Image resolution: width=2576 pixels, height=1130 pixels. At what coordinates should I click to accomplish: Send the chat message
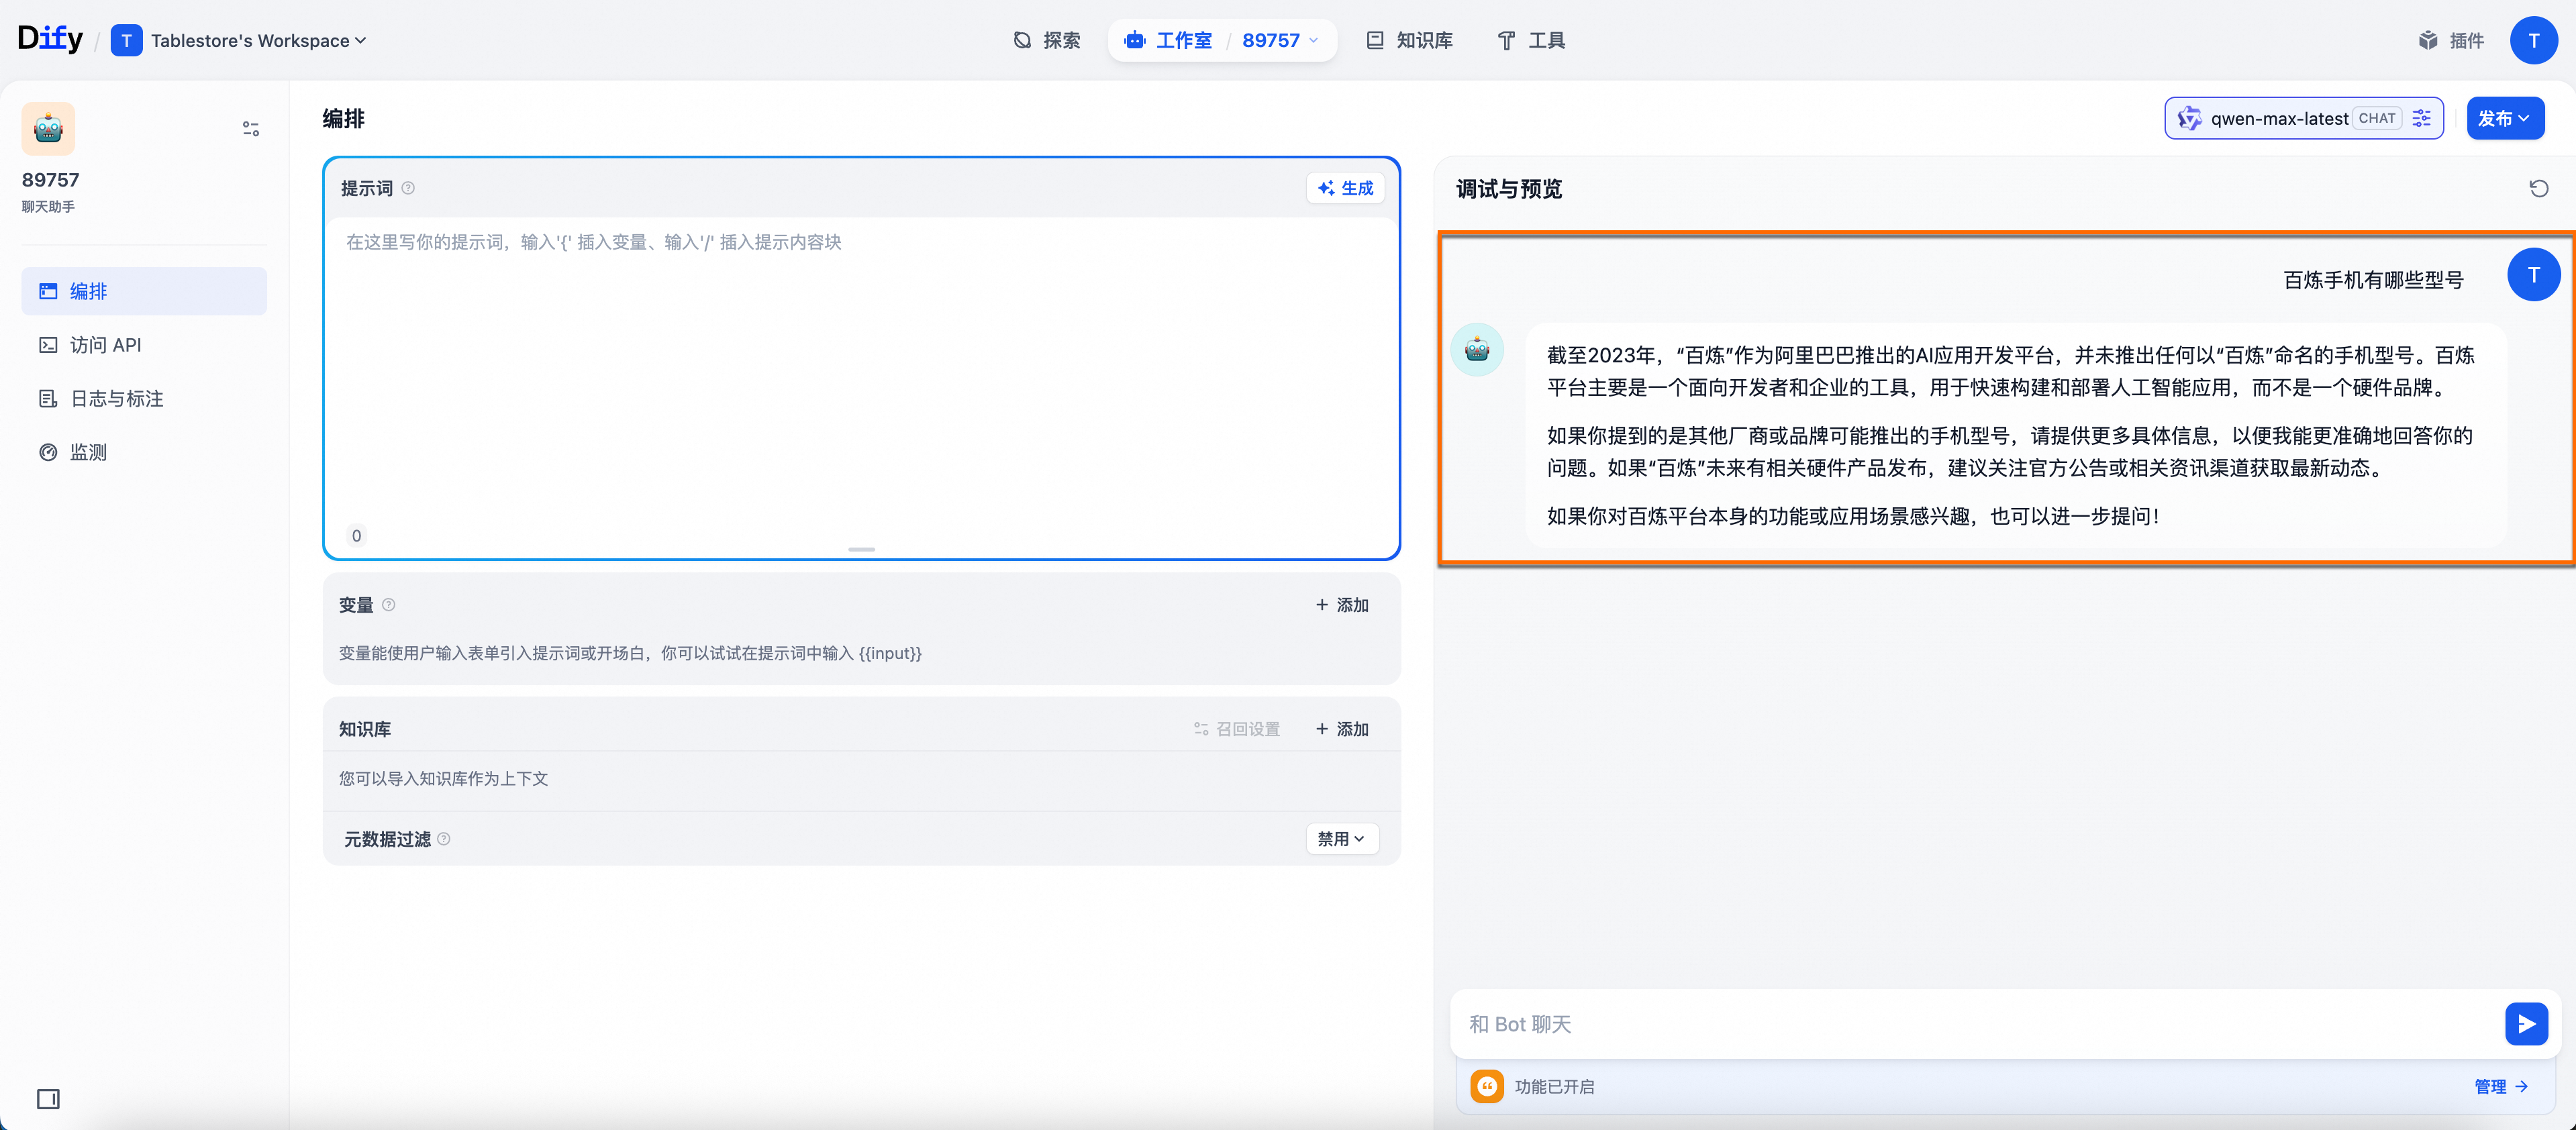point(2526,1024)
